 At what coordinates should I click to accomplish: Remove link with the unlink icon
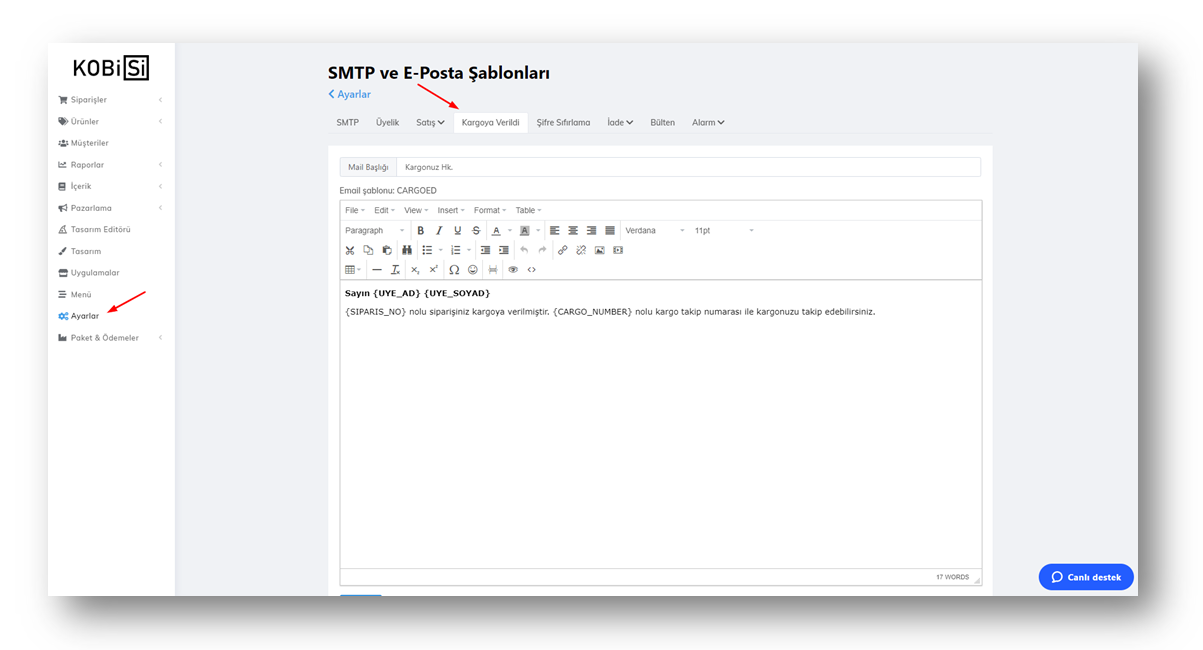click(581, 250)
